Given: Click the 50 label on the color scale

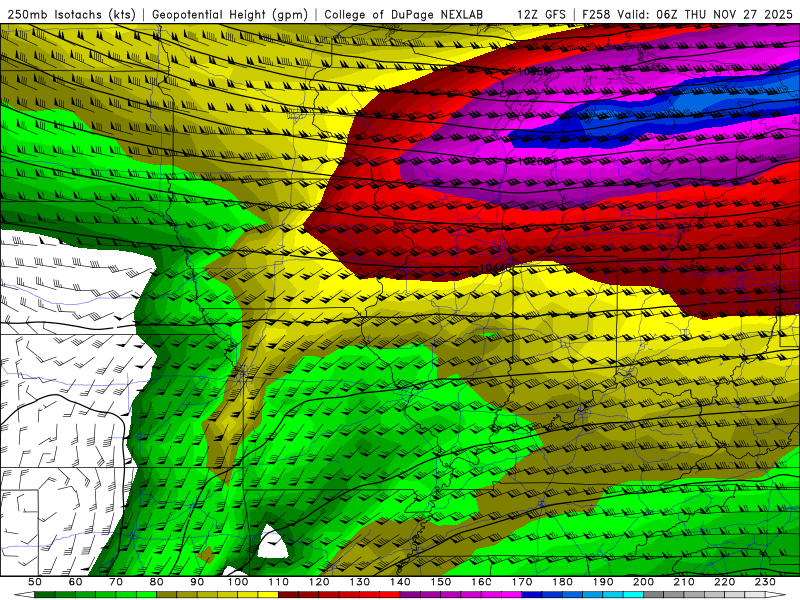Looking at the screenshot, I should (x=34, y=582).
